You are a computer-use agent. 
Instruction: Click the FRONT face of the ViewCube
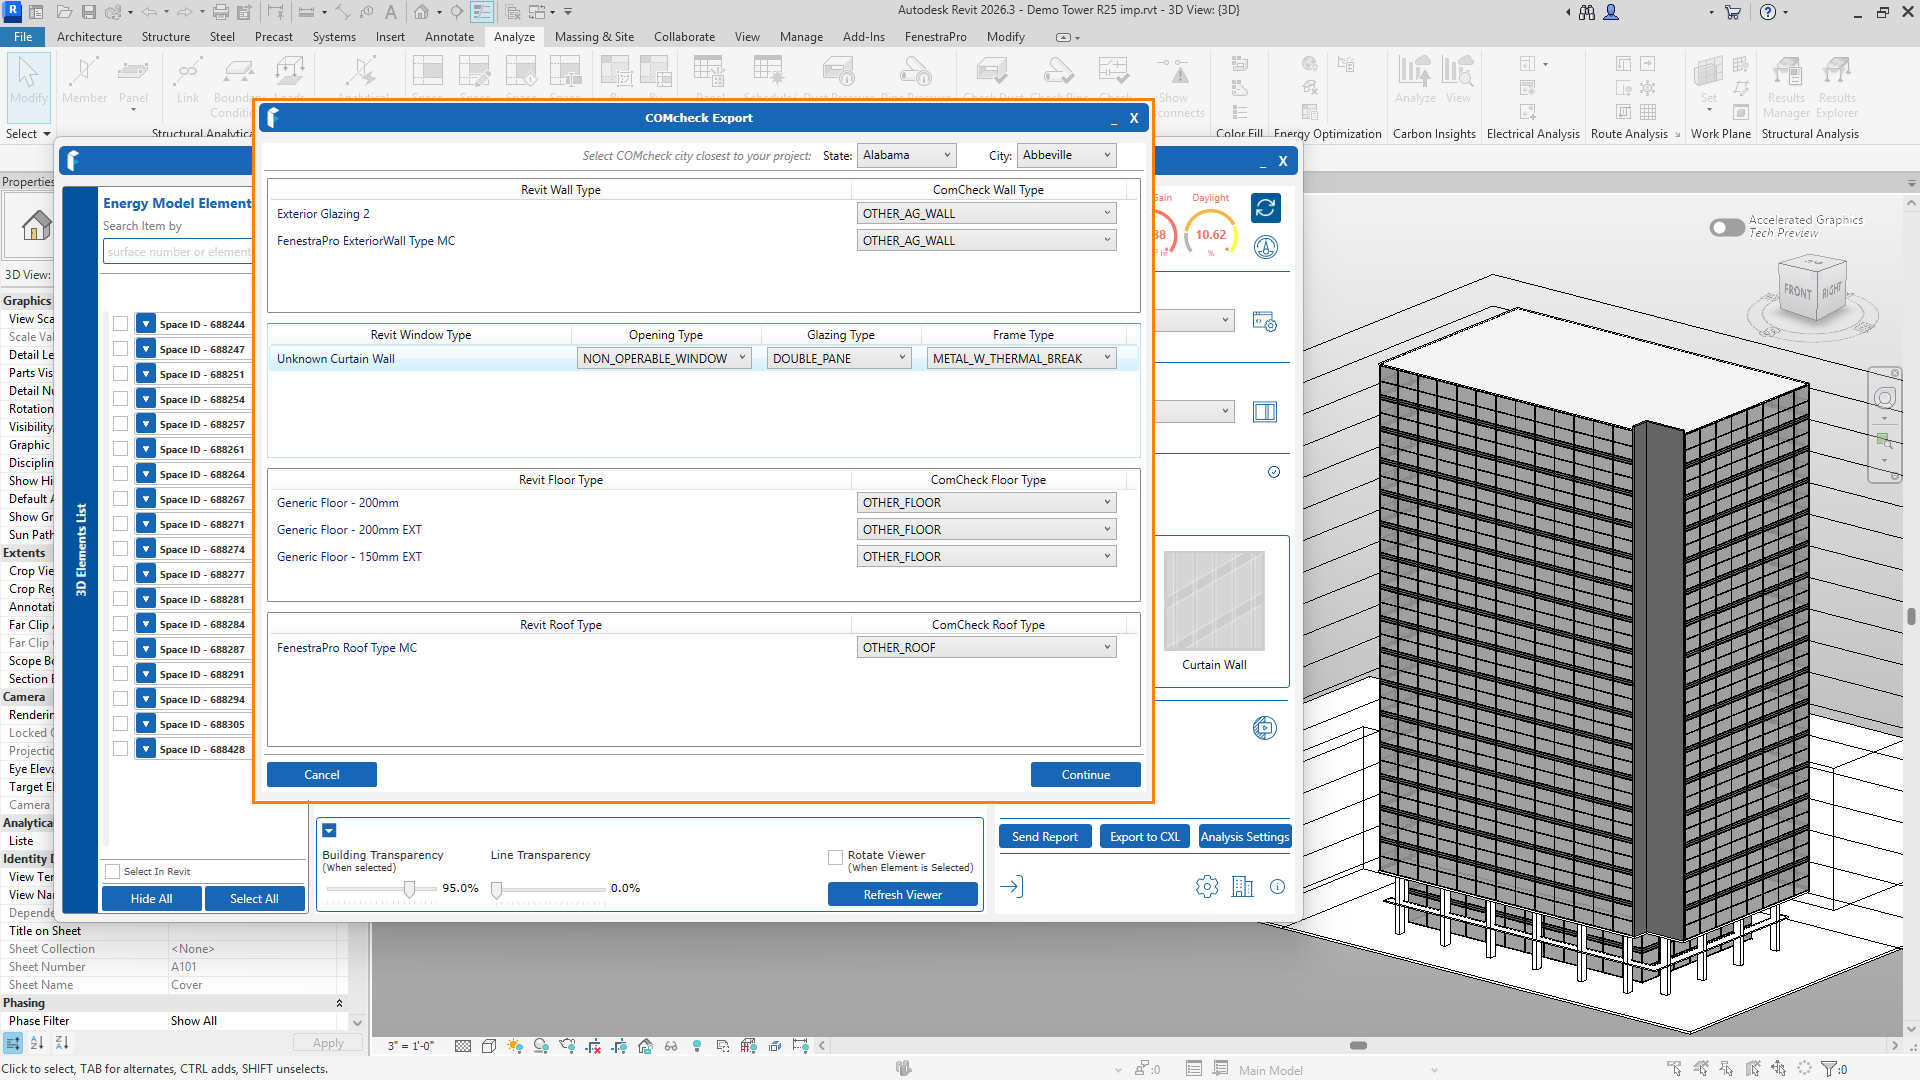point(1797,291)
